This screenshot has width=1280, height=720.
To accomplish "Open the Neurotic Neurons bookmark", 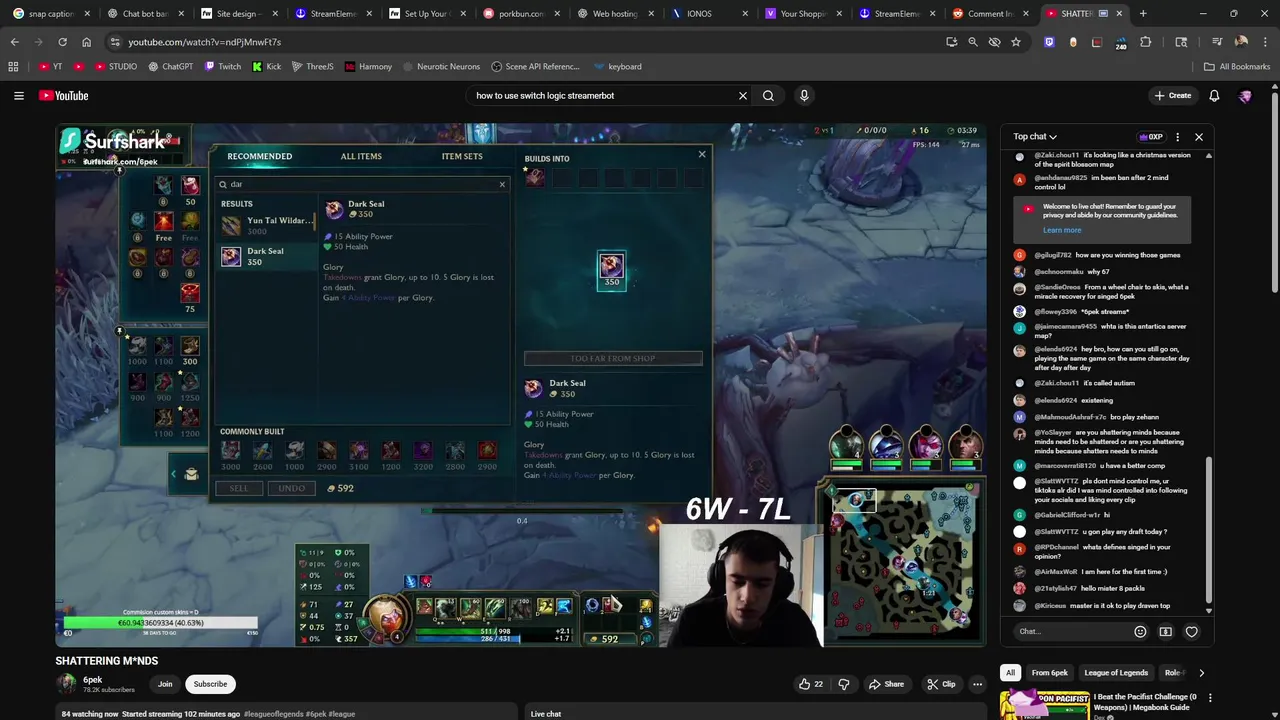I will tap(441, 67).
